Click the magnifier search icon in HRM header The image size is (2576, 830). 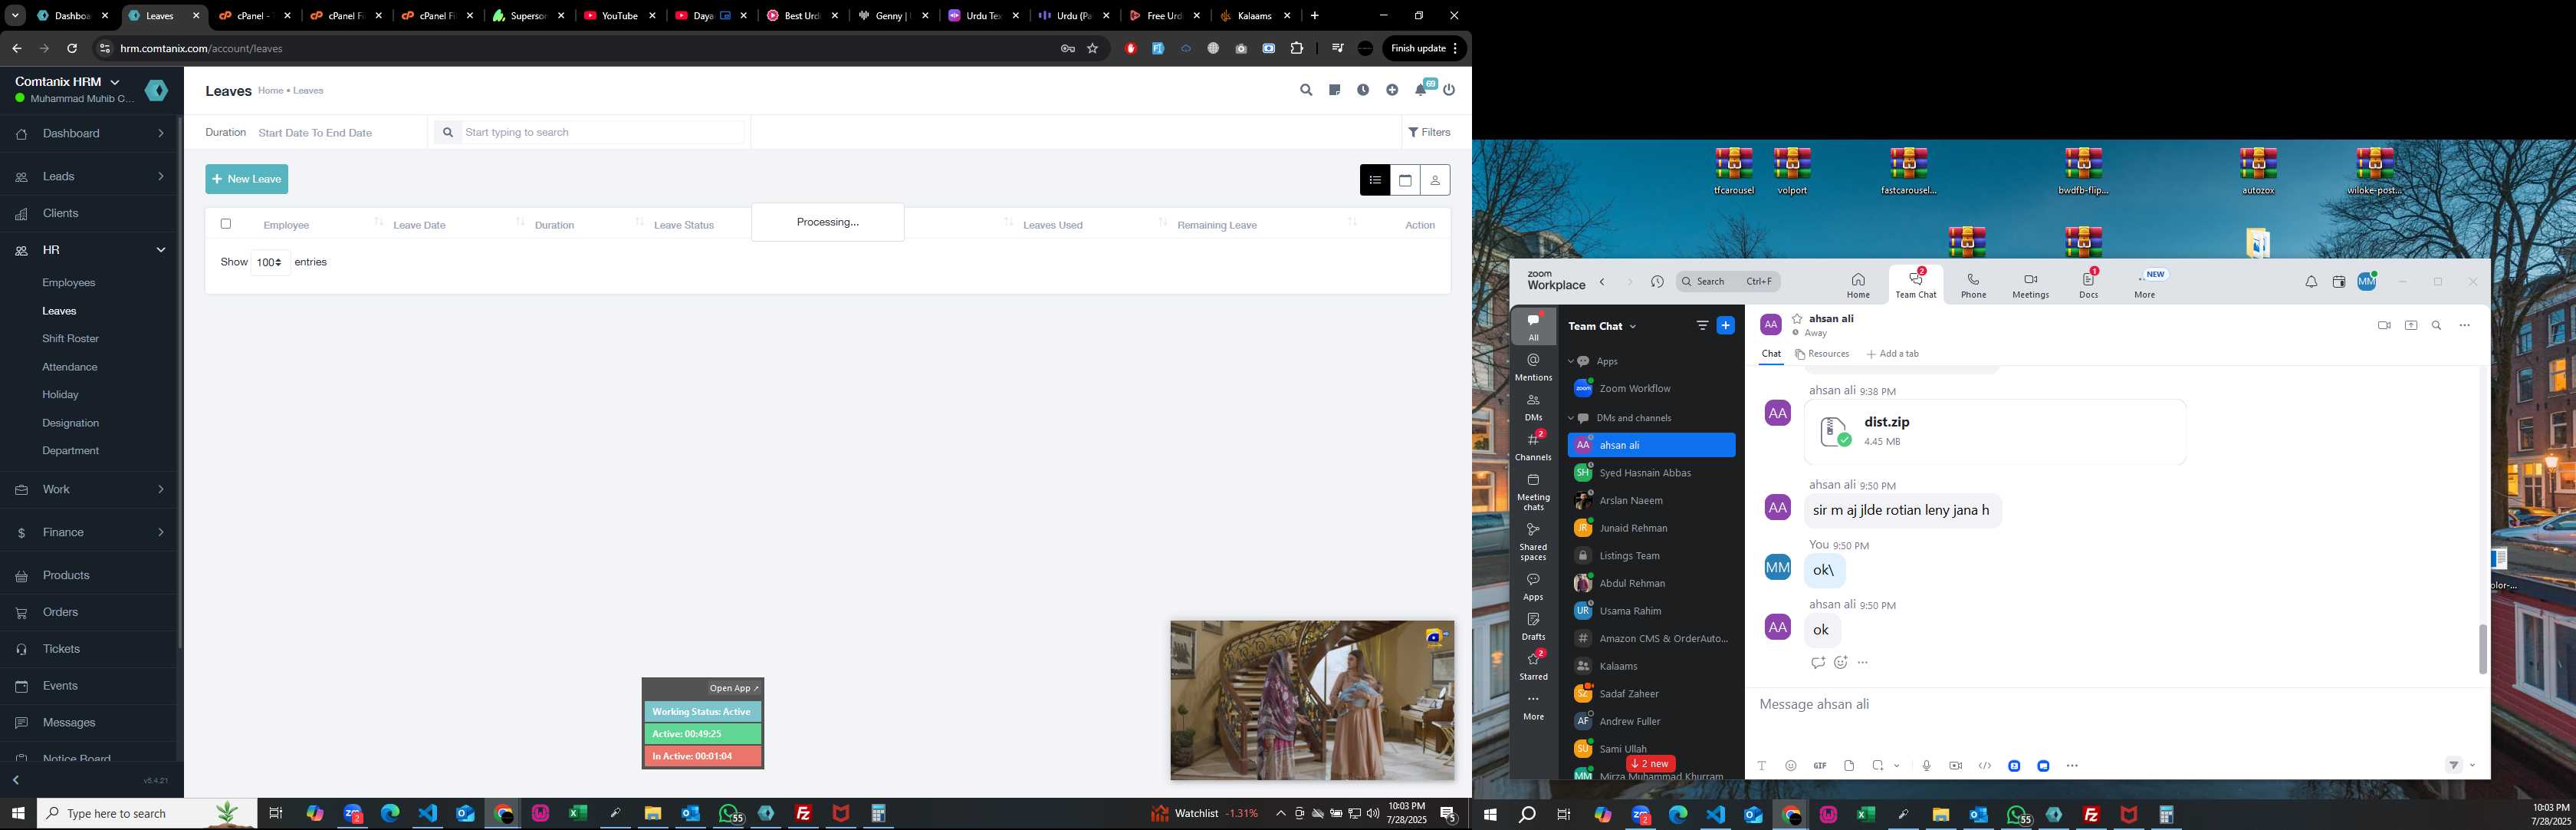tap(1306, 90)
